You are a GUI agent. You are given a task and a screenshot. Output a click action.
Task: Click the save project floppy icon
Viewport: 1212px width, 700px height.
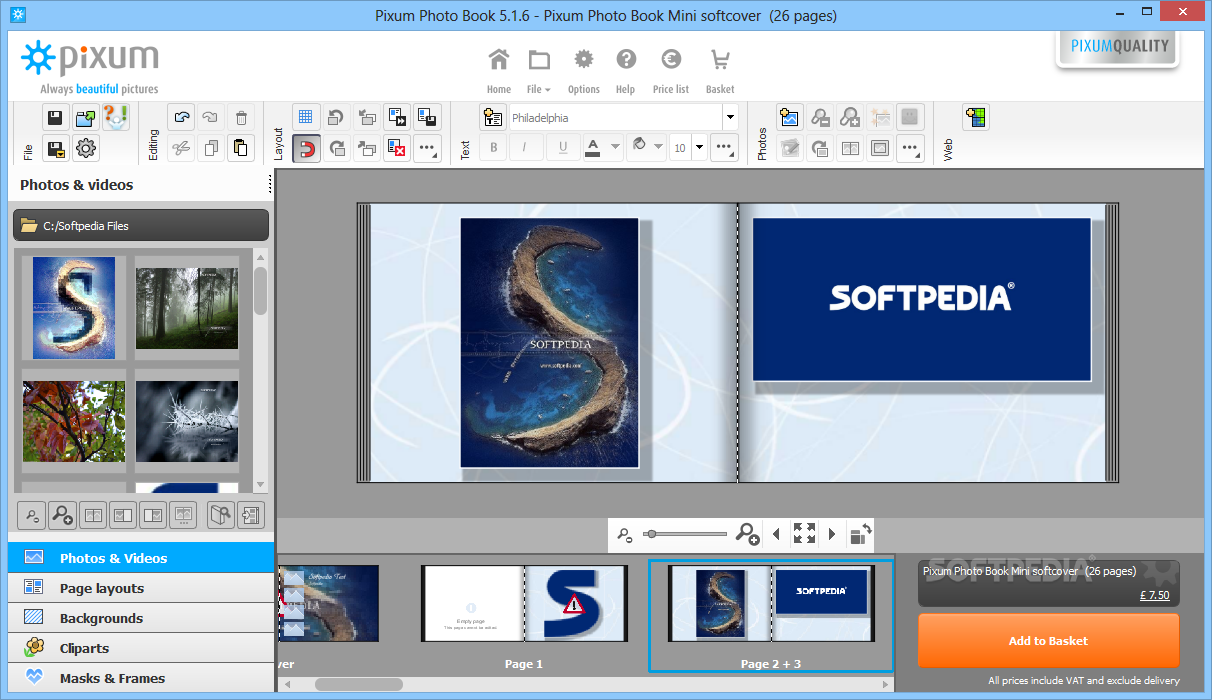pos(55,118)
